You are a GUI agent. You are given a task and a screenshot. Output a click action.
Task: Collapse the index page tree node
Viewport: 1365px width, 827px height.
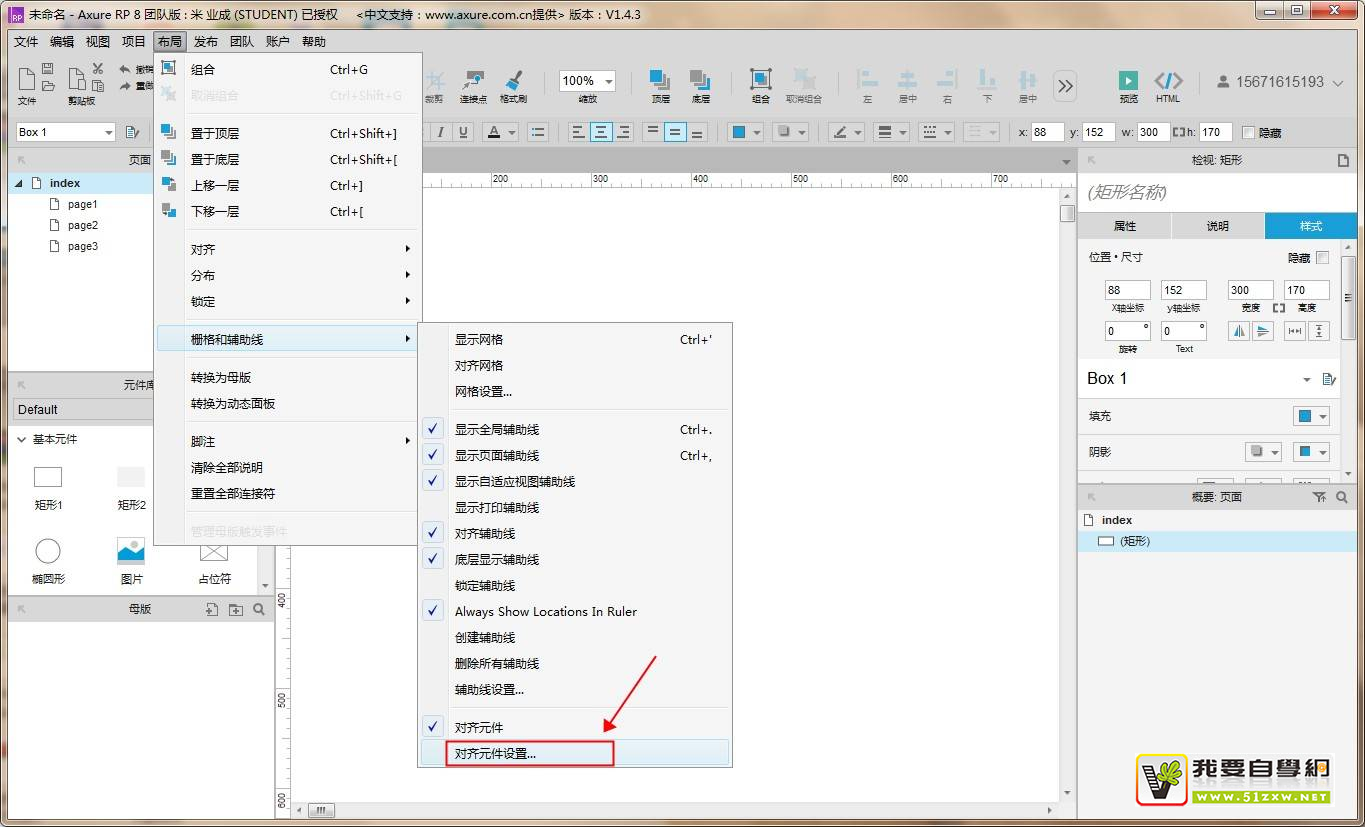coord(19,183)
